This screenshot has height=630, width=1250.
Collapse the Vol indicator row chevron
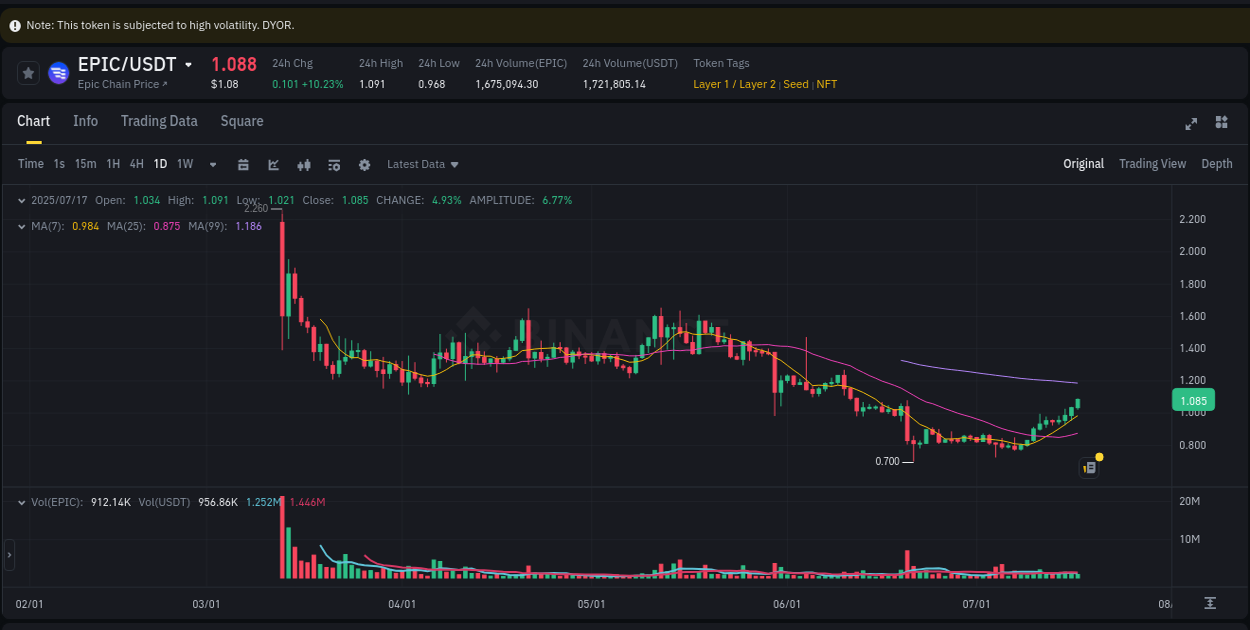pos(20,502)
